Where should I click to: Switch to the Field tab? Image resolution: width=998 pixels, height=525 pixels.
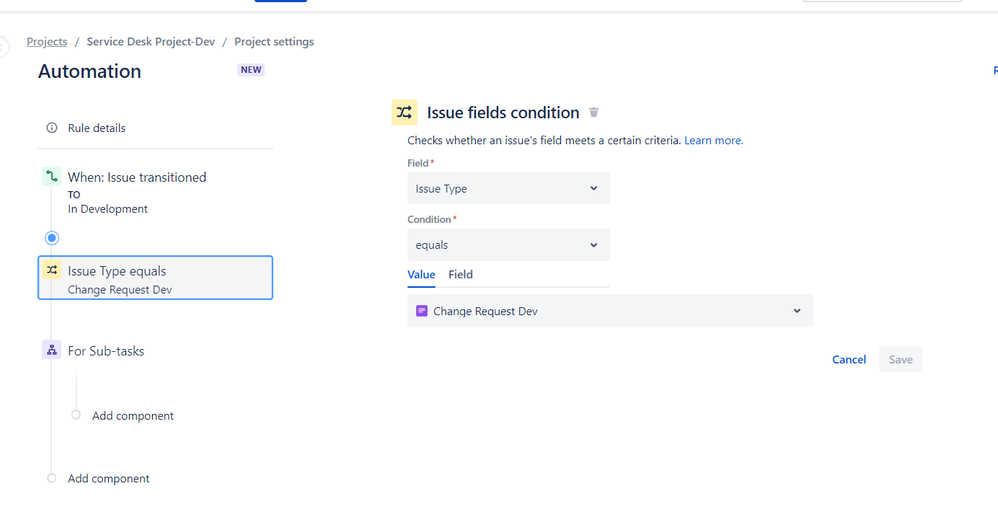point(460,274)
